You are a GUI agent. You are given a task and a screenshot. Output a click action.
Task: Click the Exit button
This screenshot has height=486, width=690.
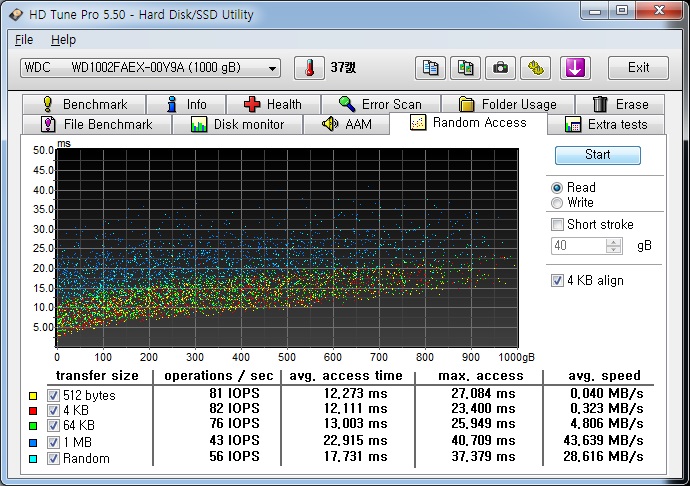638,68
